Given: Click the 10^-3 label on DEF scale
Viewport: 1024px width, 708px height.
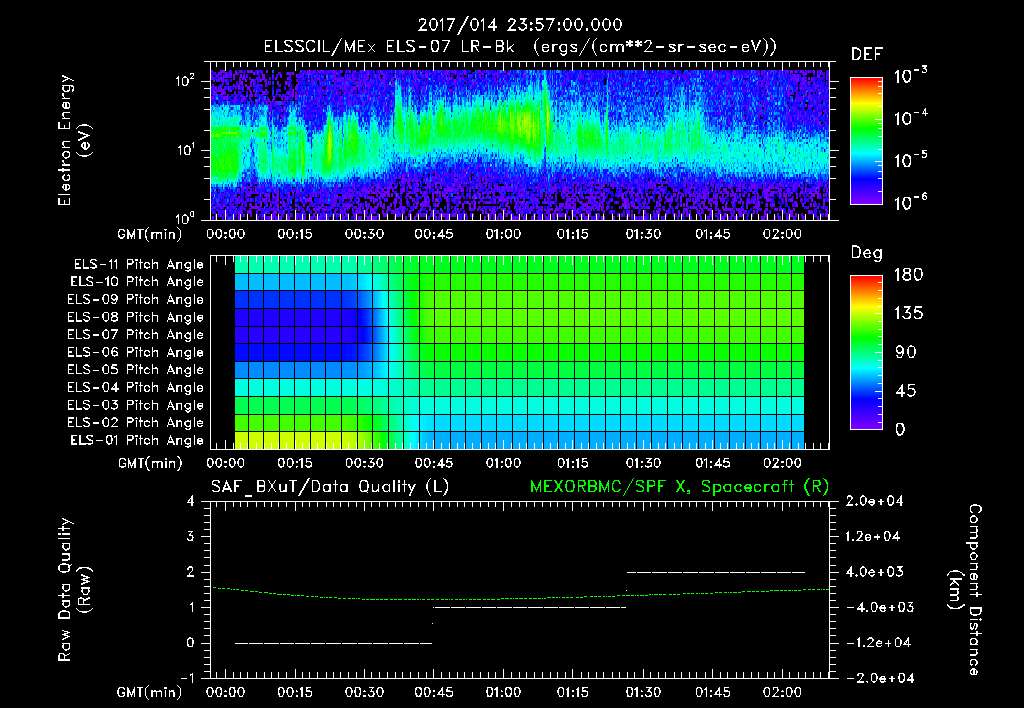Looking at the screenshot, I should (910, 76).
